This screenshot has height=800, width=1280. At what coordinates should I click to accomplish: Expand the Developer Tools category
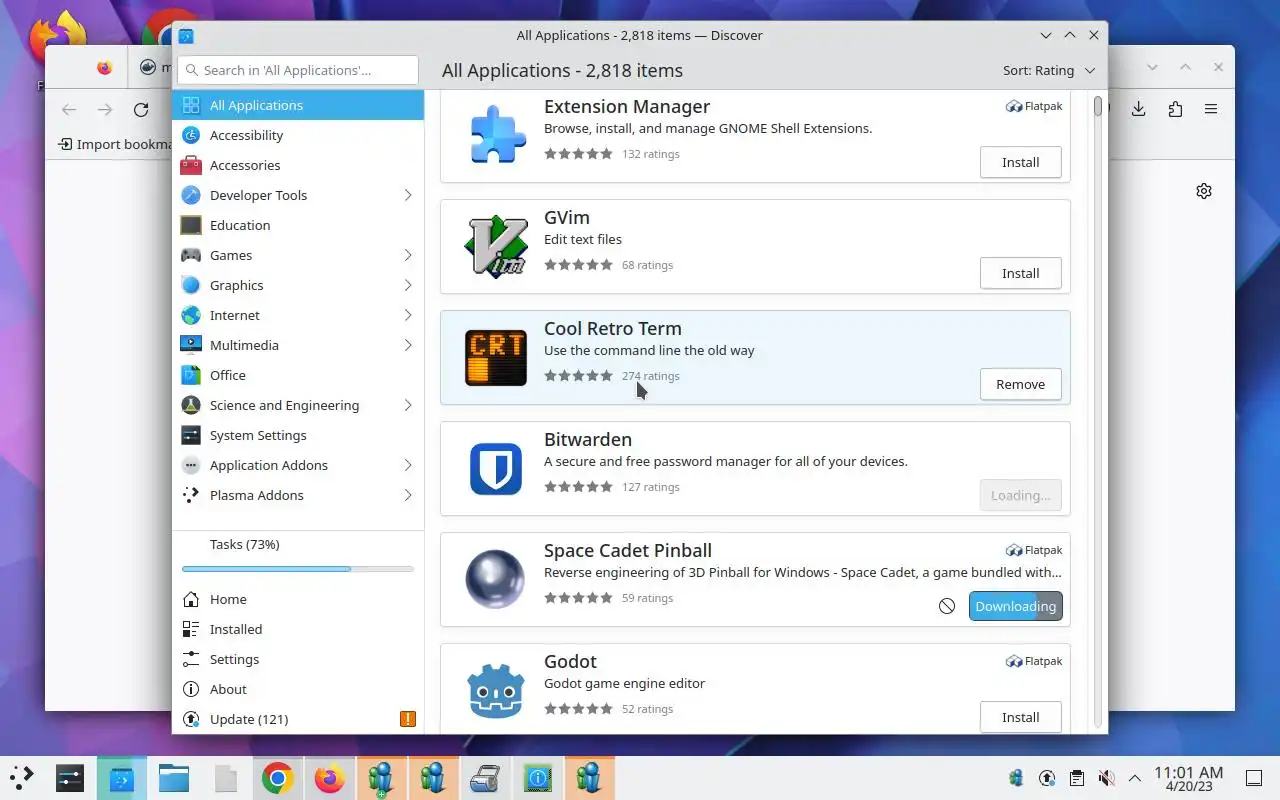pyautogui.click(x=408, y=195)
